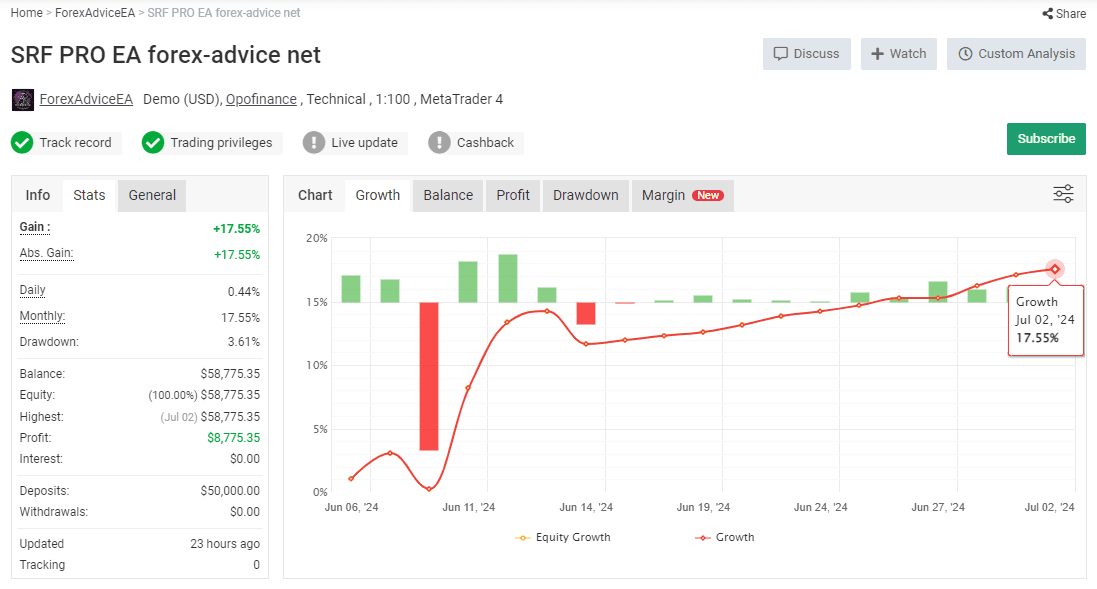Click the Trading privileges green checkmark
The image size is (1097, 589).
click(x=153, y=143)
